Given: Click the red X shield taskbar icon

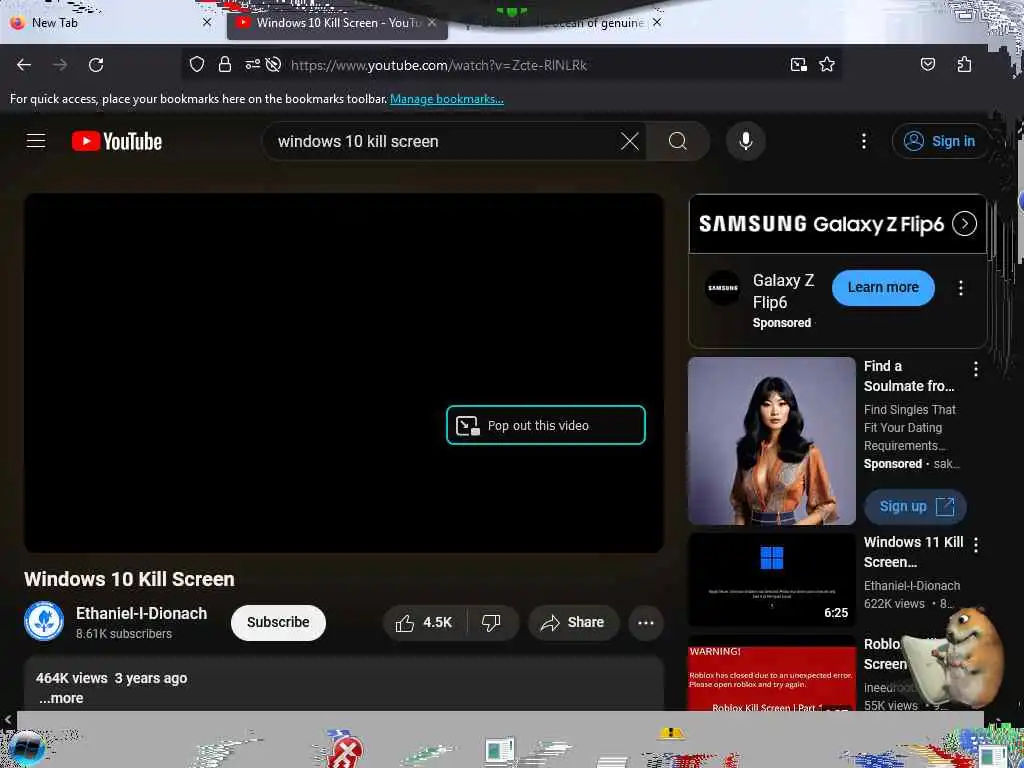Looking at the screenshot, I should [344, 749].
